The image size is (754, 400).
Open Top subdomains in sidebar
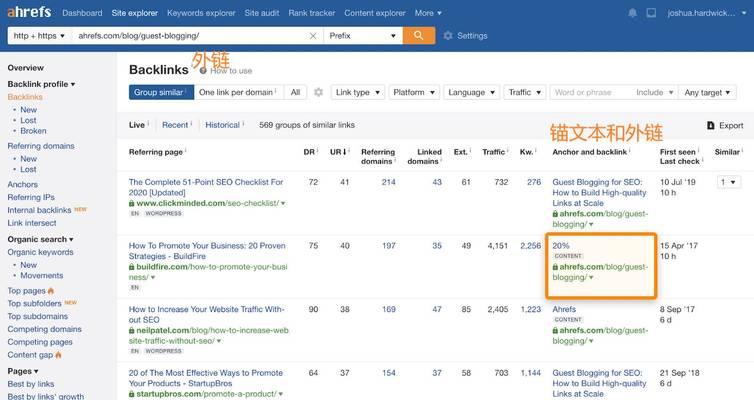38,316
